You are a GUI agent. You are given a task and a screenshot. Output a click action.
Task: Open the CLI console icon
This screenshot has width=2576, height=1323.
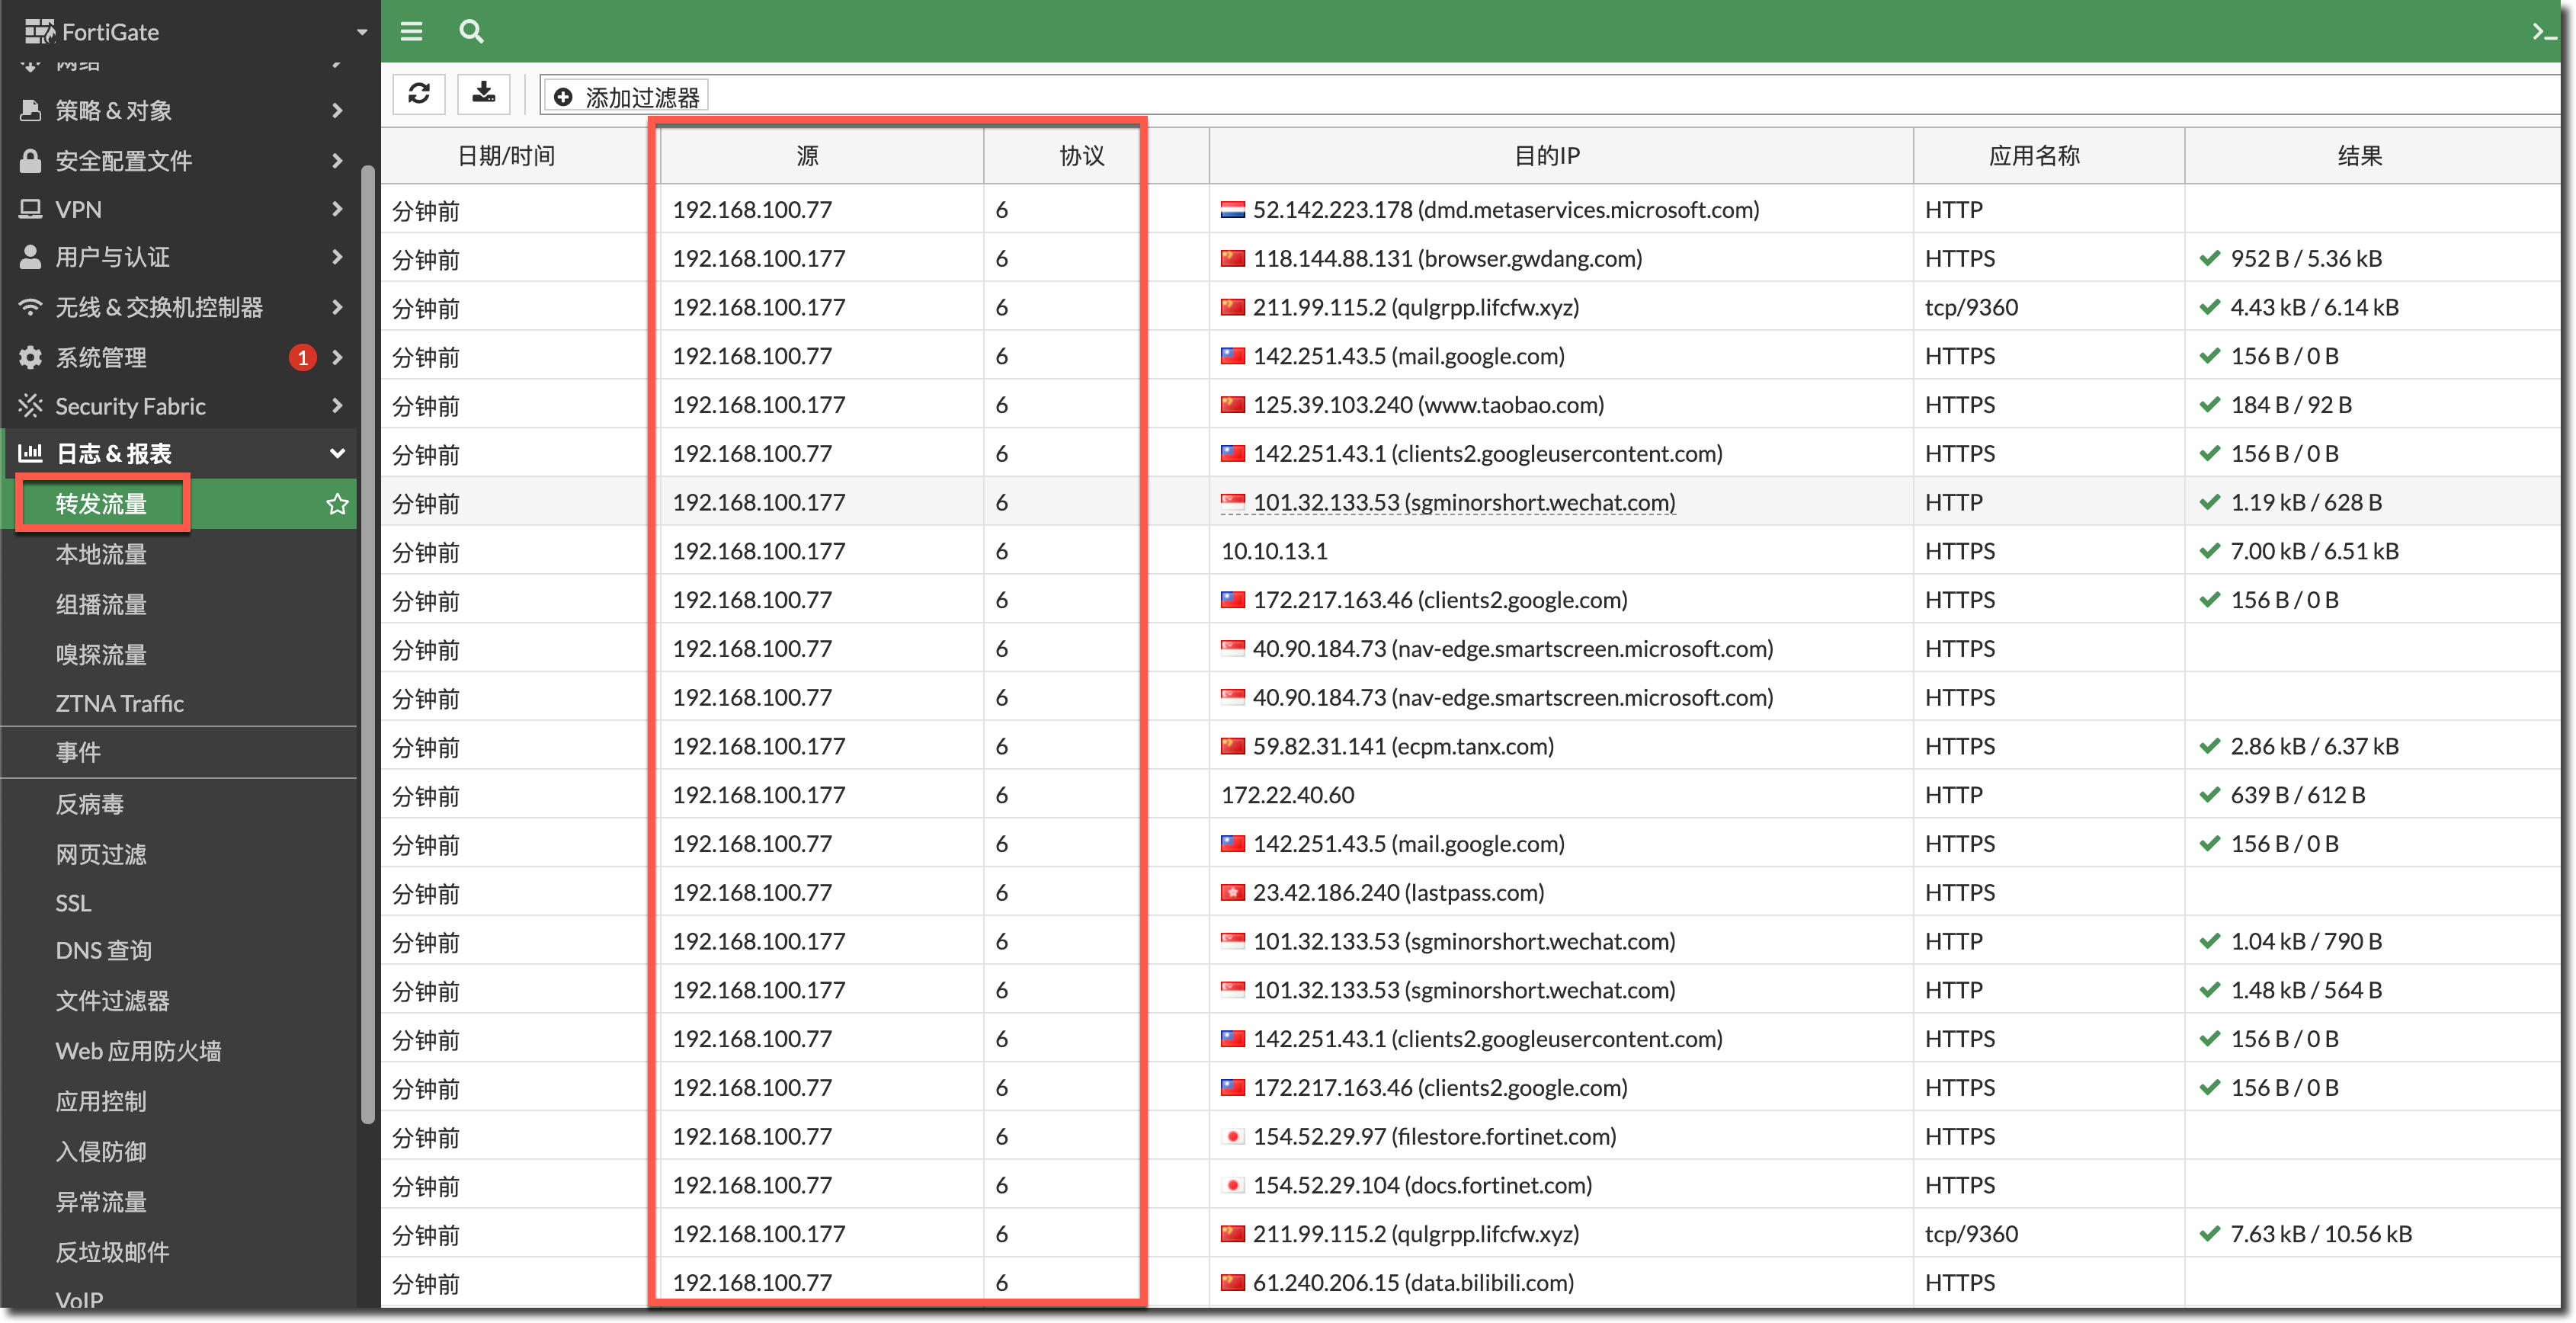[x=2544, y=31]
